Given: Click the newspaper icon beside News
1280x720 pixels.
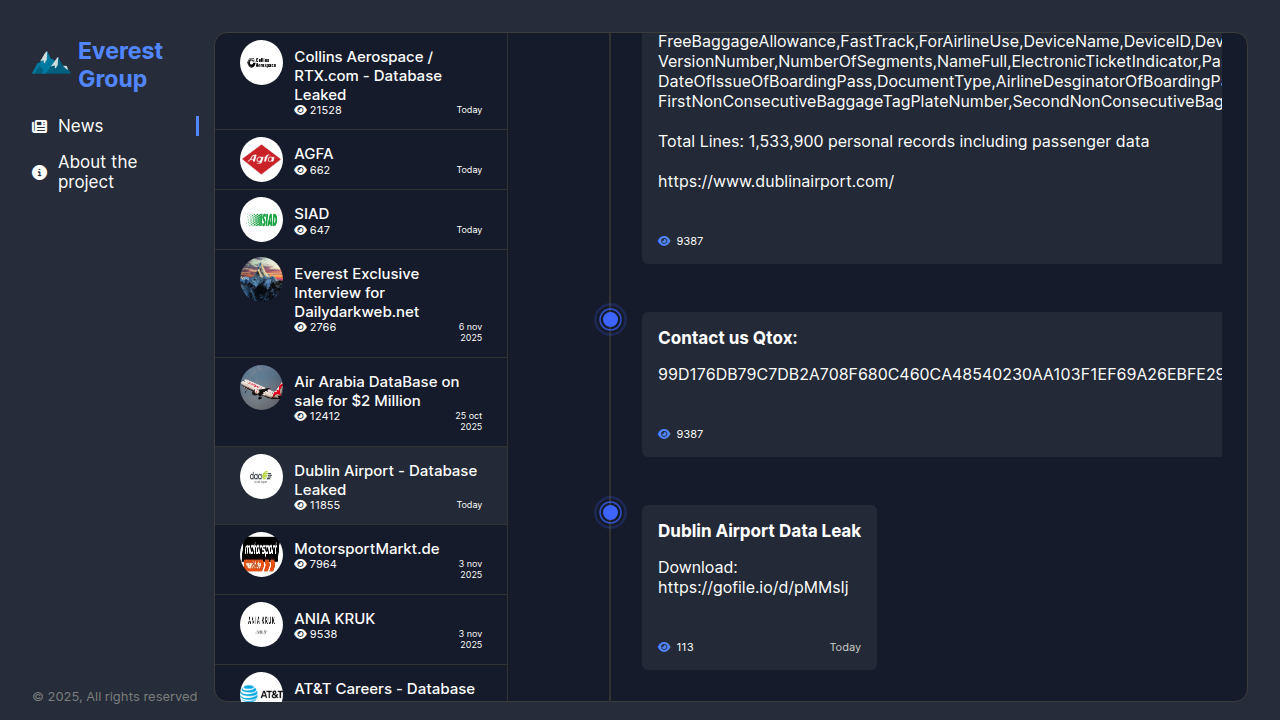Looking at the screenshot, I should [40, 126].
